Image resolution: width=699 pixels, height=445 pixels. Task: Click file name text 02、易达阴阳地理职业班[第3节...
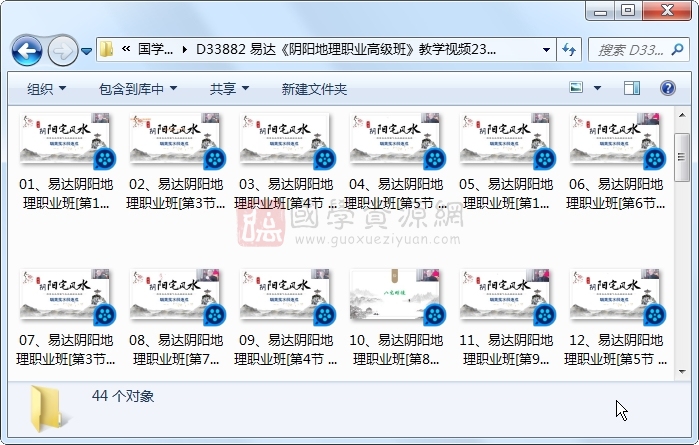click(176, 194)
